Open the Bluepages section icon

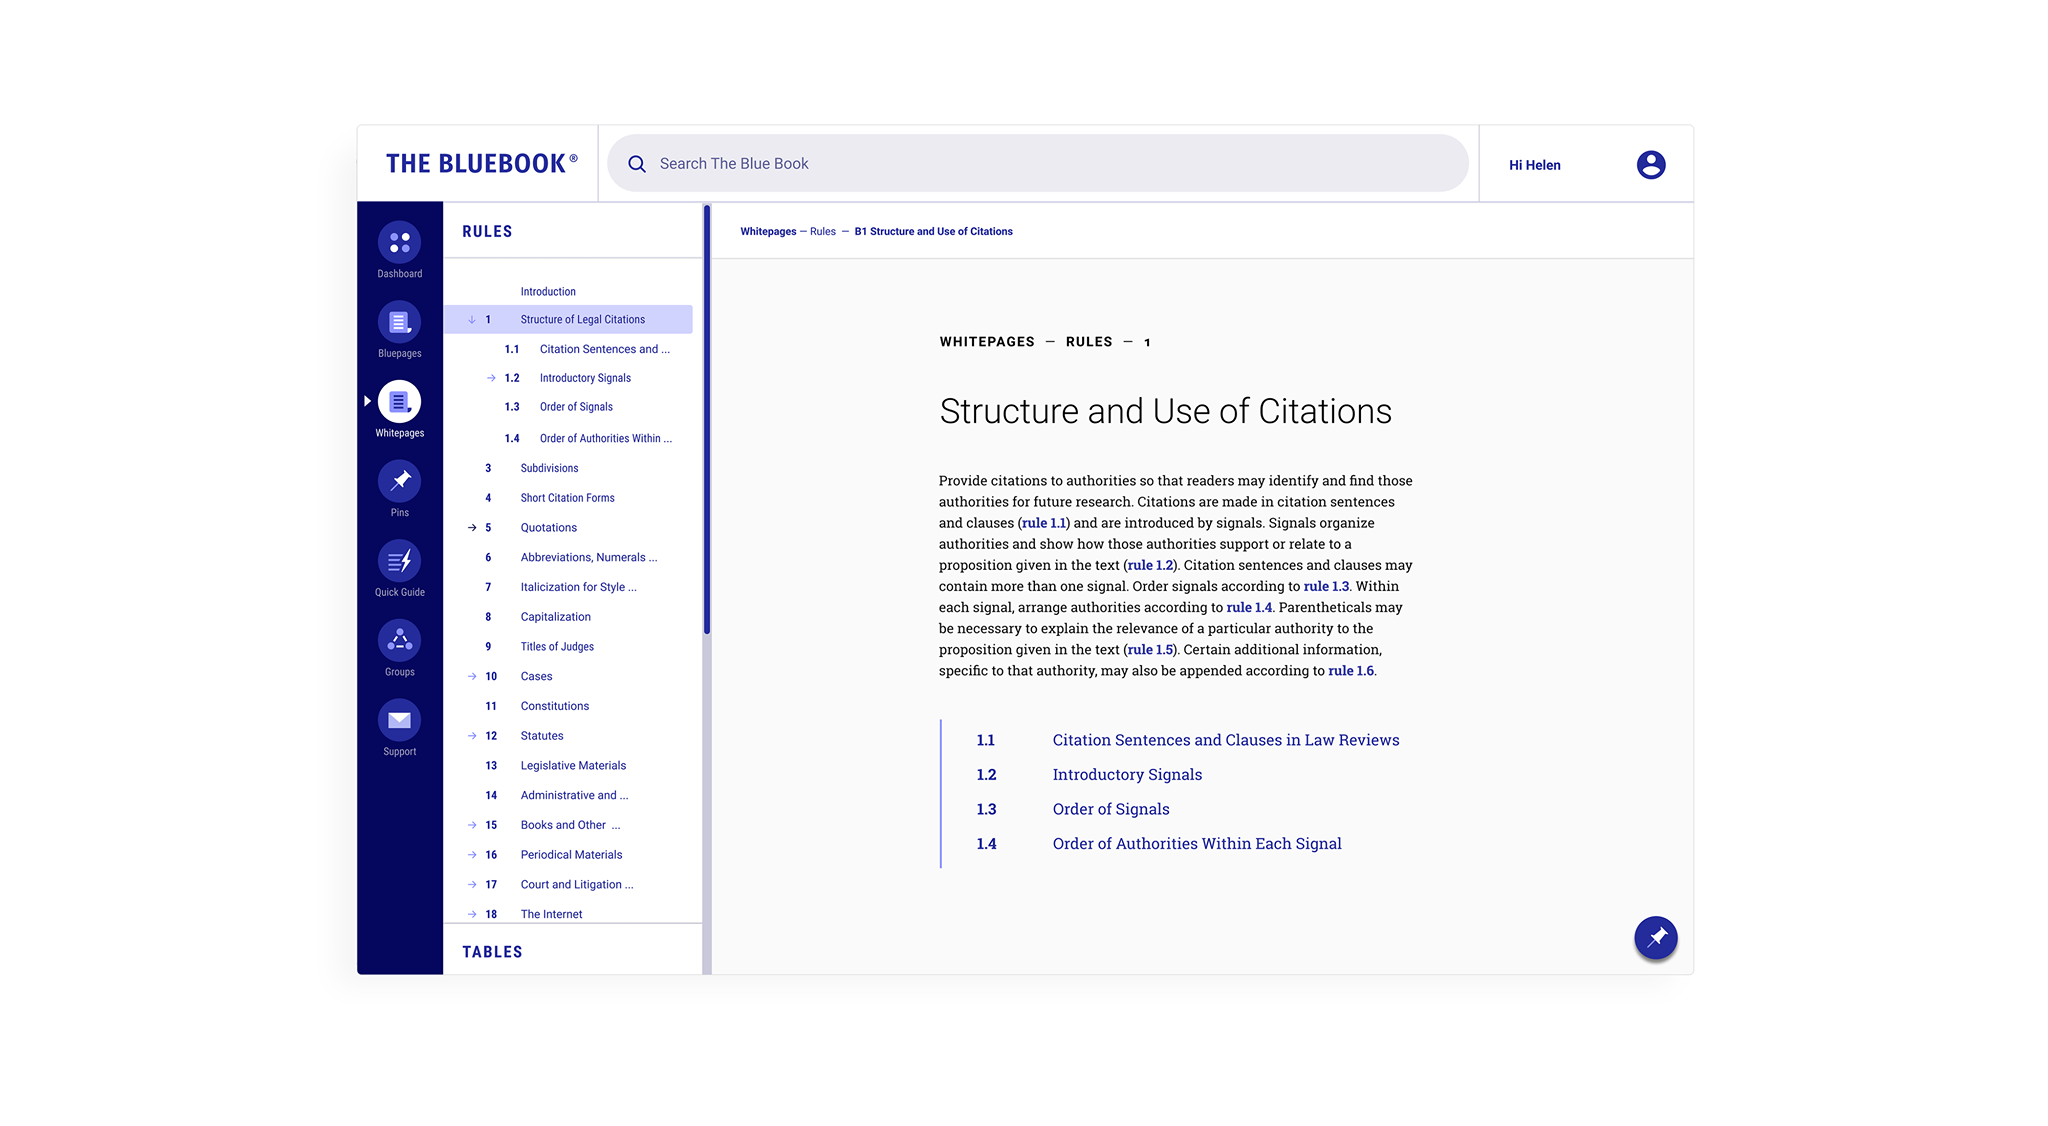pyautogui.click(x=399, y=322)
